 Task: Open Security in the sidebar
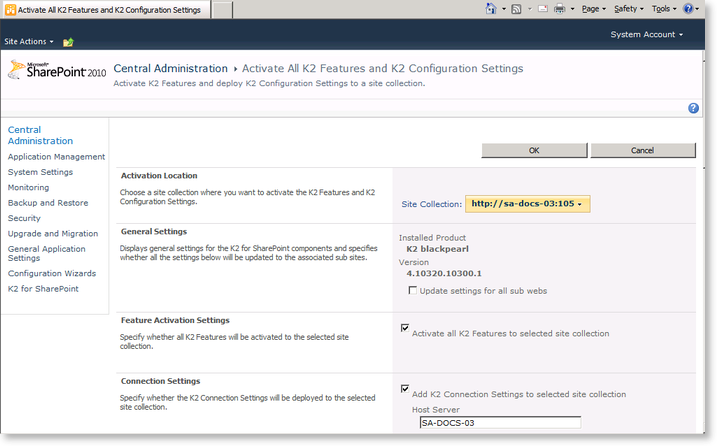tap(24, 218)
